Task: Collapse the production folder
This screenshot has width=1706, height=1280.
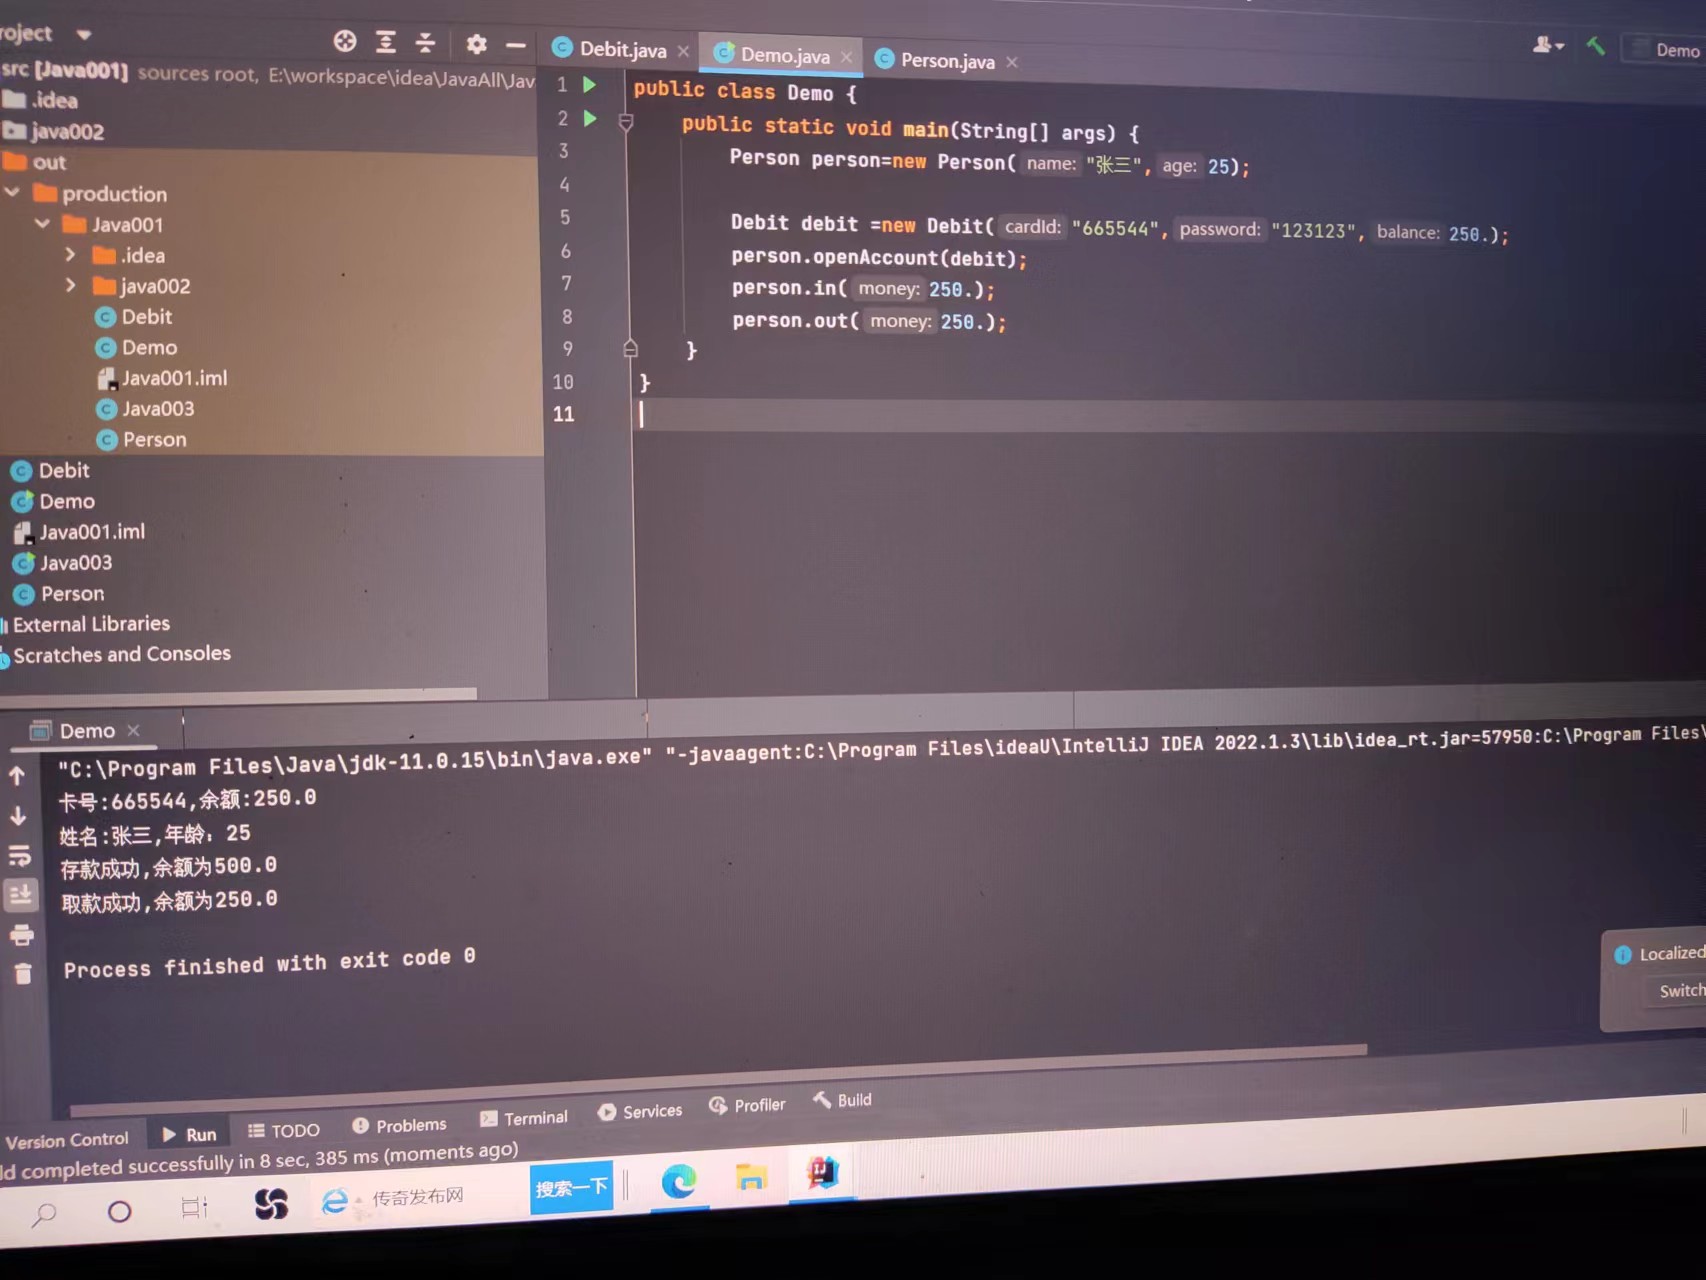Action: (12, 192)
